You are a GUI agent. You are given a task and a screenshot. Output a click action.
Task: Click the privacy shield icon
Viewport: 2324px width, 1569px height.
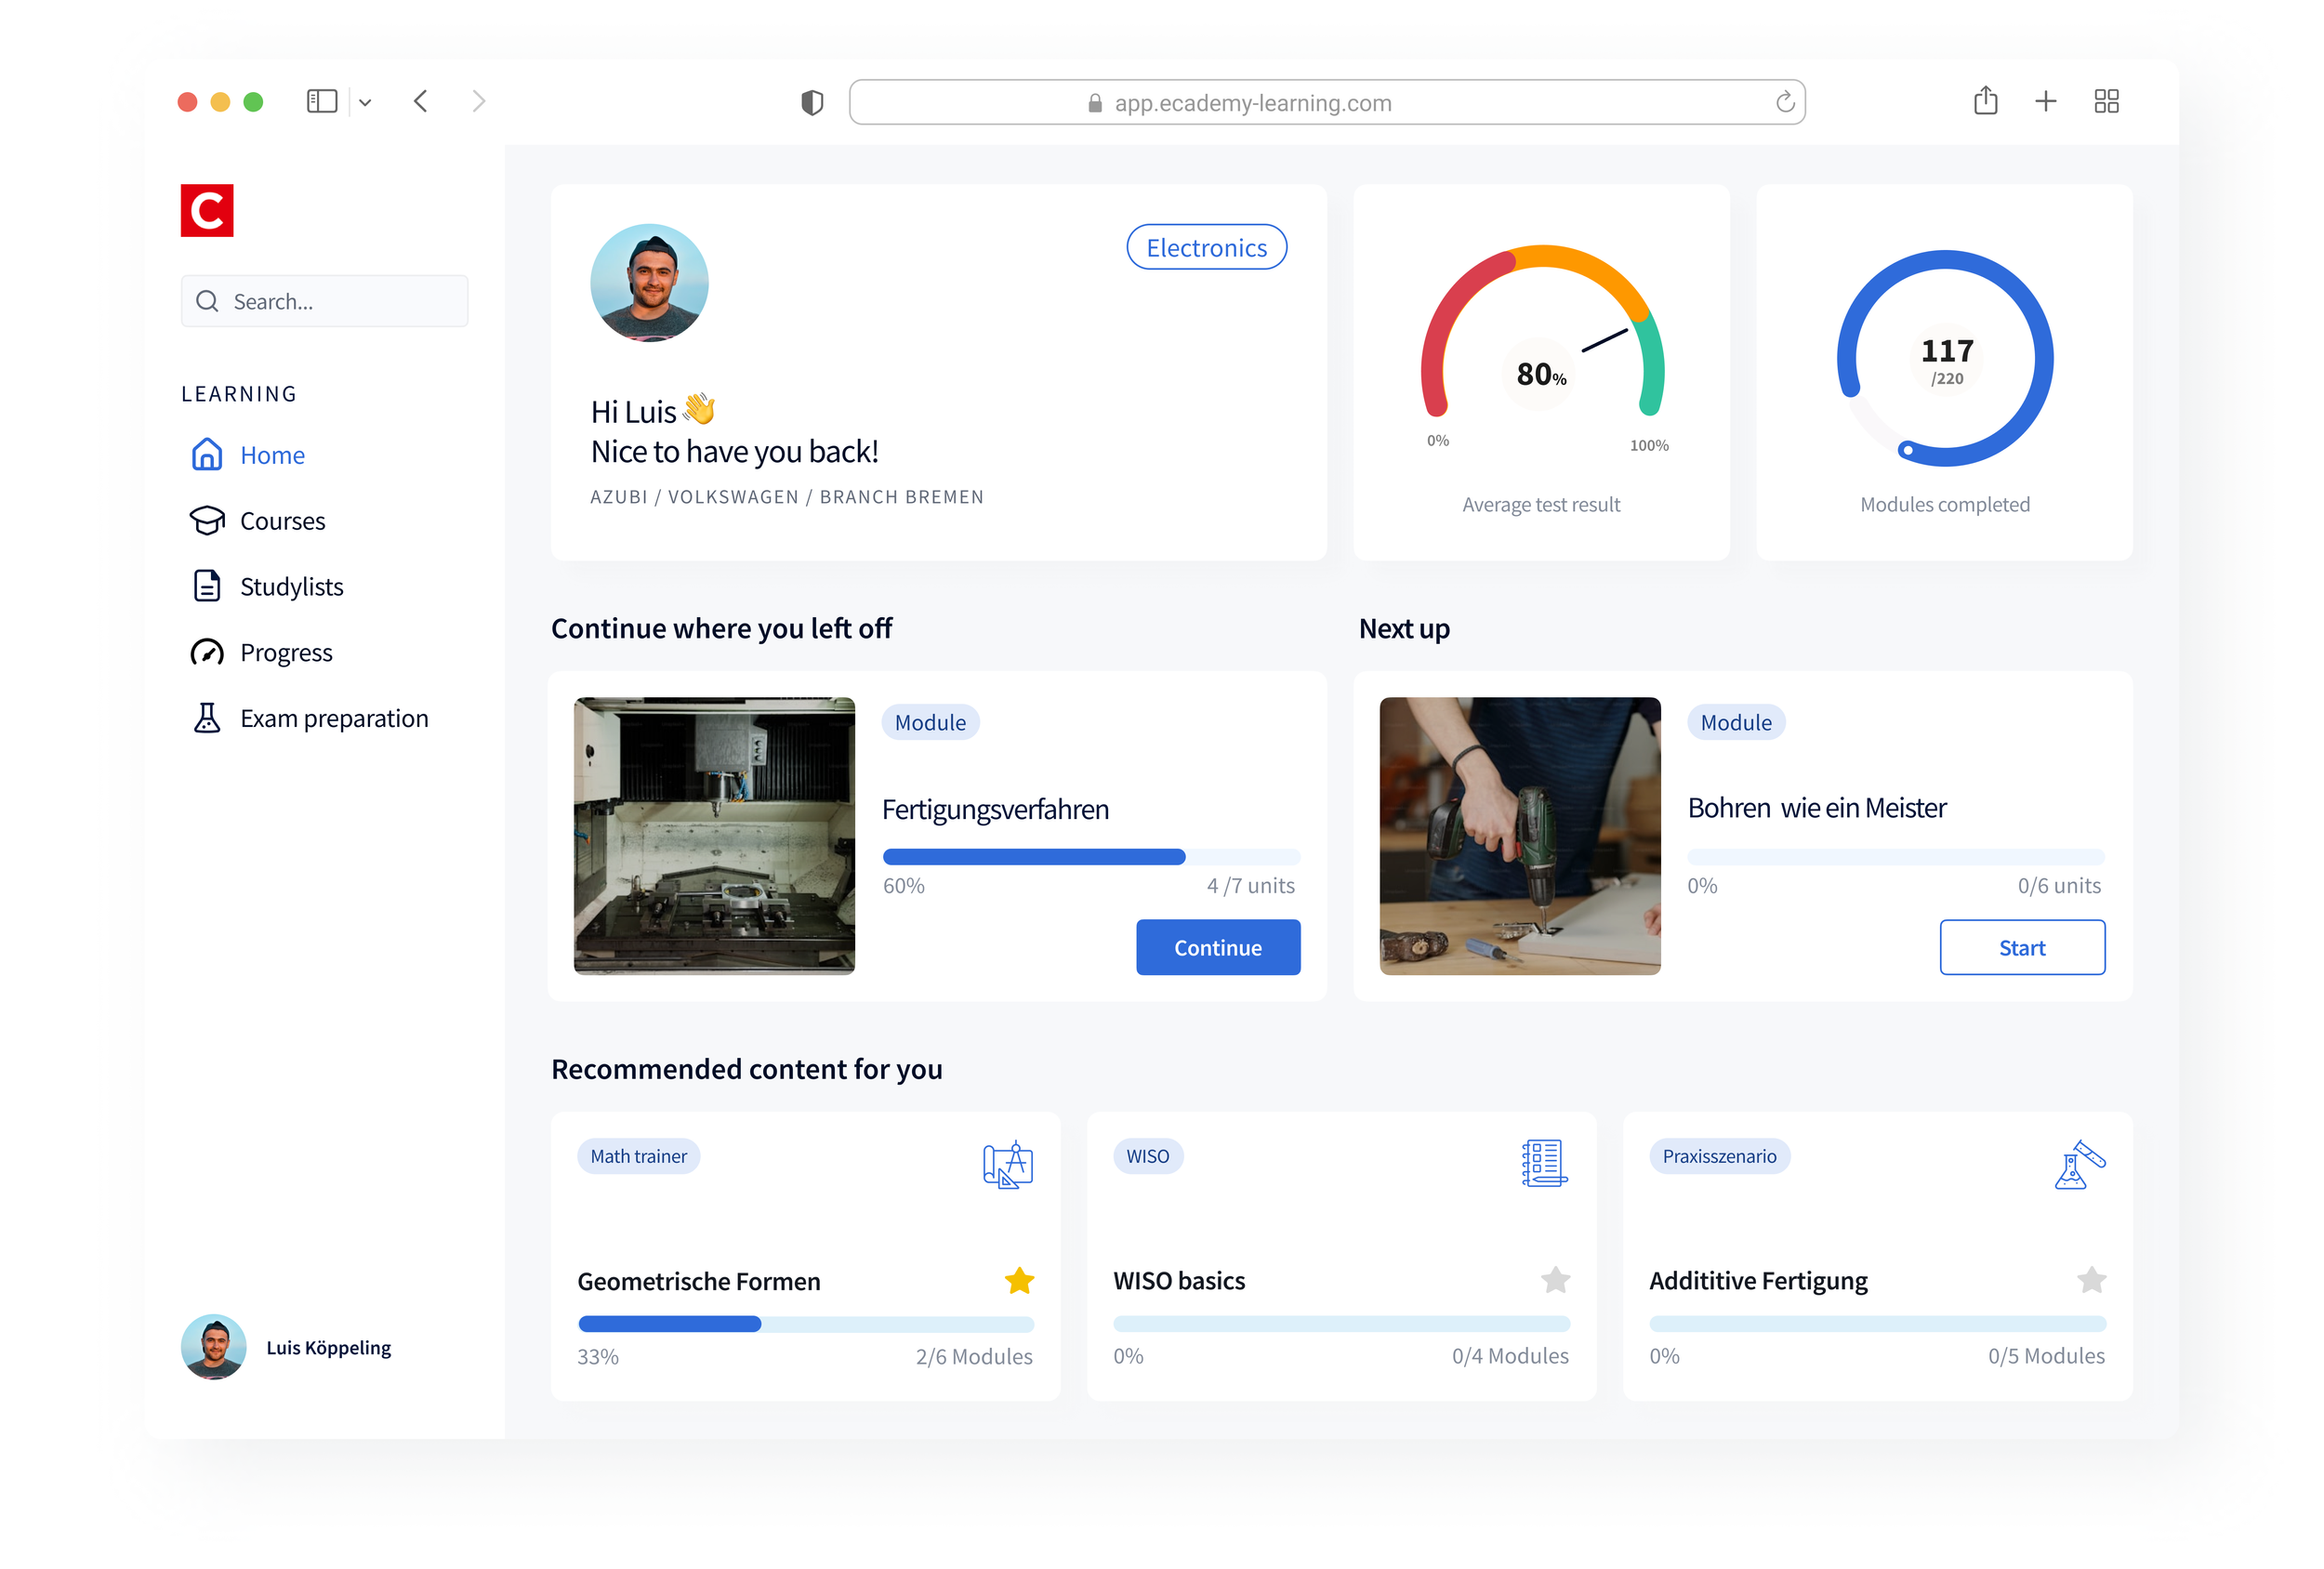point(812,102)
